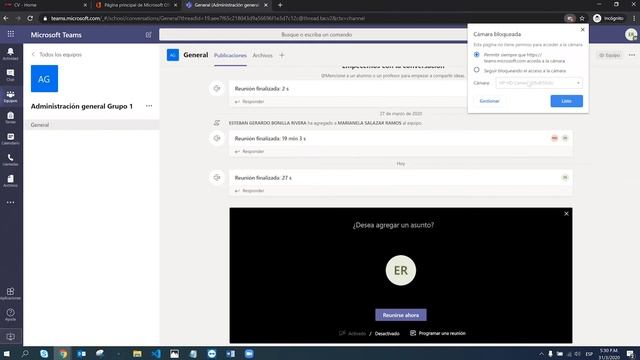Click the search or command box

coord(316,35)
